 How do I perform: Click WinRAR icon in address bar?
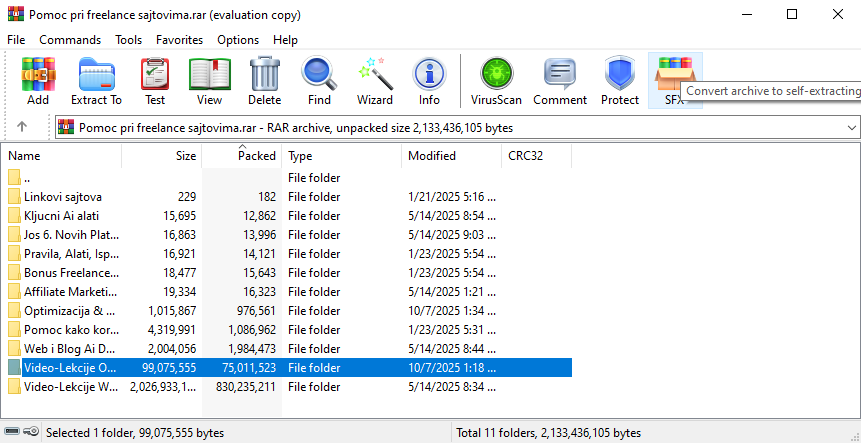[x=66, y=128]
